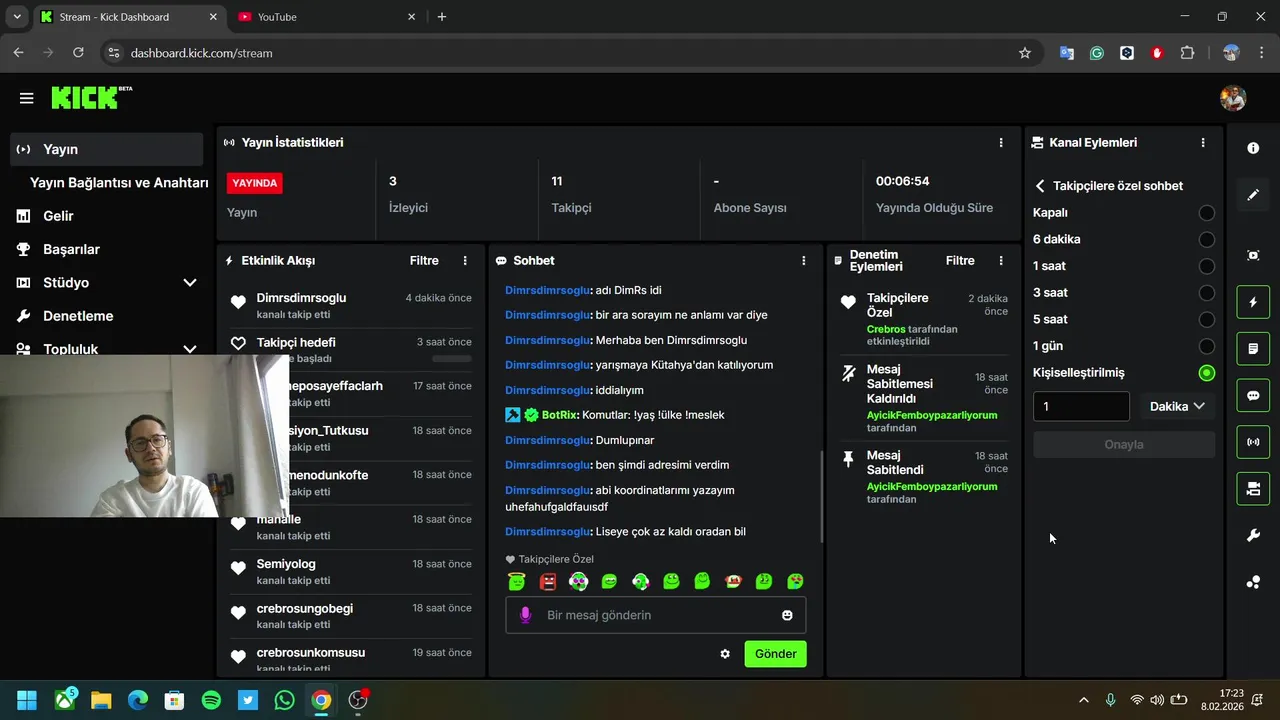Click the browser address bar
This screenshot has height=720, width=1280.
click(x=560, y=53)
